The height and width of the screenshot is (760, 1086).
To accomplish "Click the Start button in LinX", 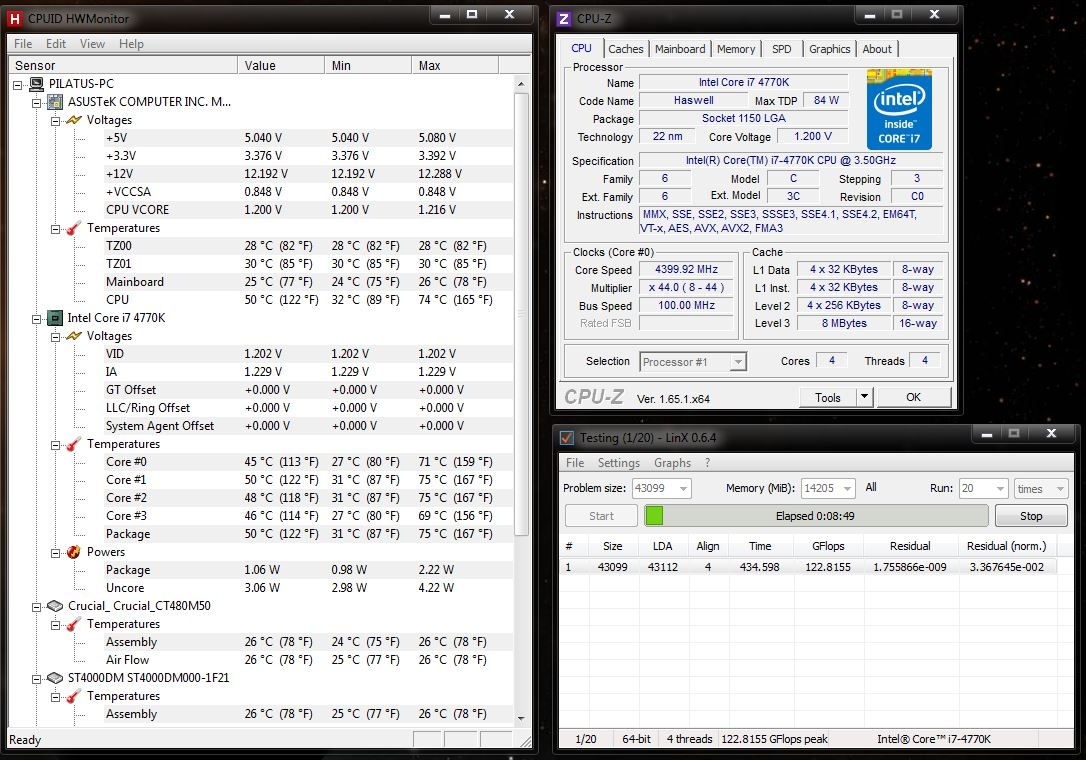I will pos(601,515).
